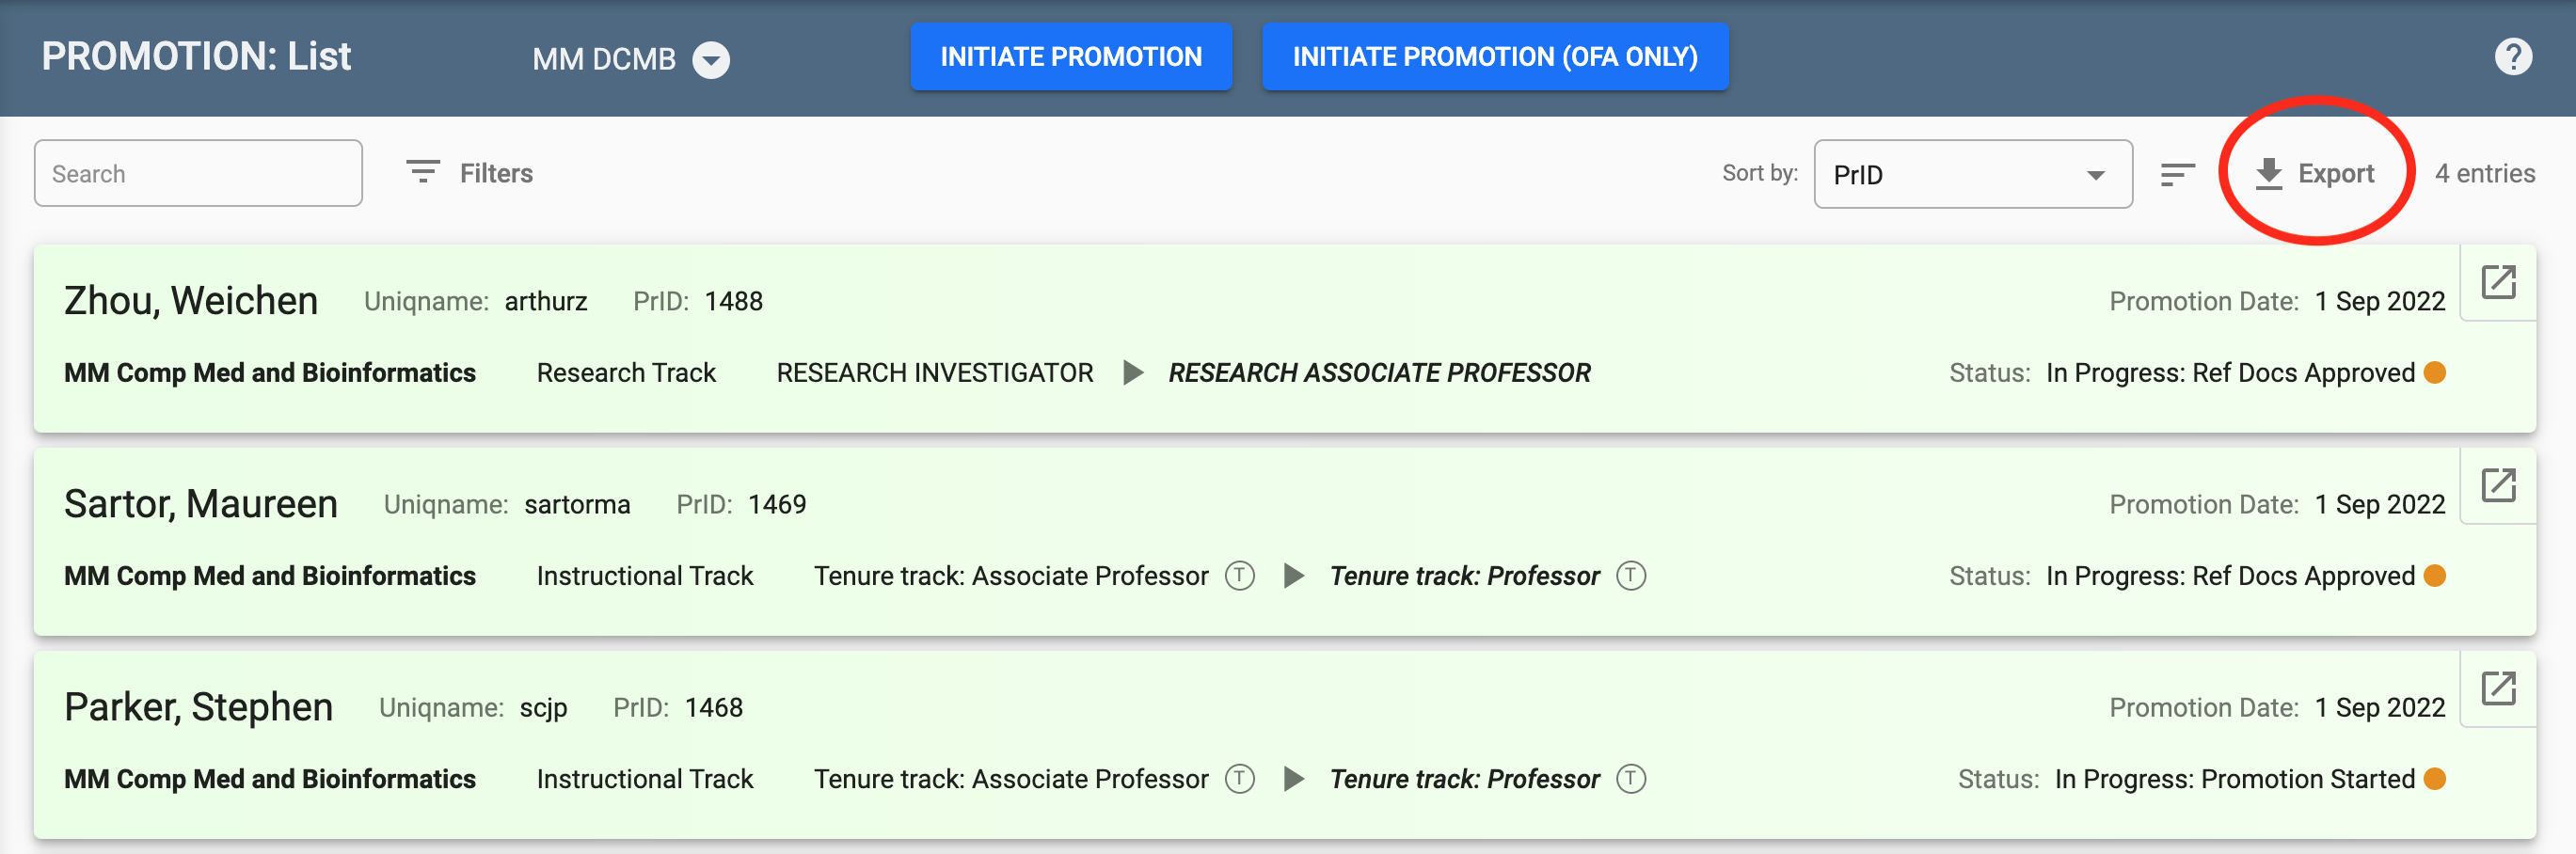Click orange status dot on Zhou's row

pos(2435,373)
